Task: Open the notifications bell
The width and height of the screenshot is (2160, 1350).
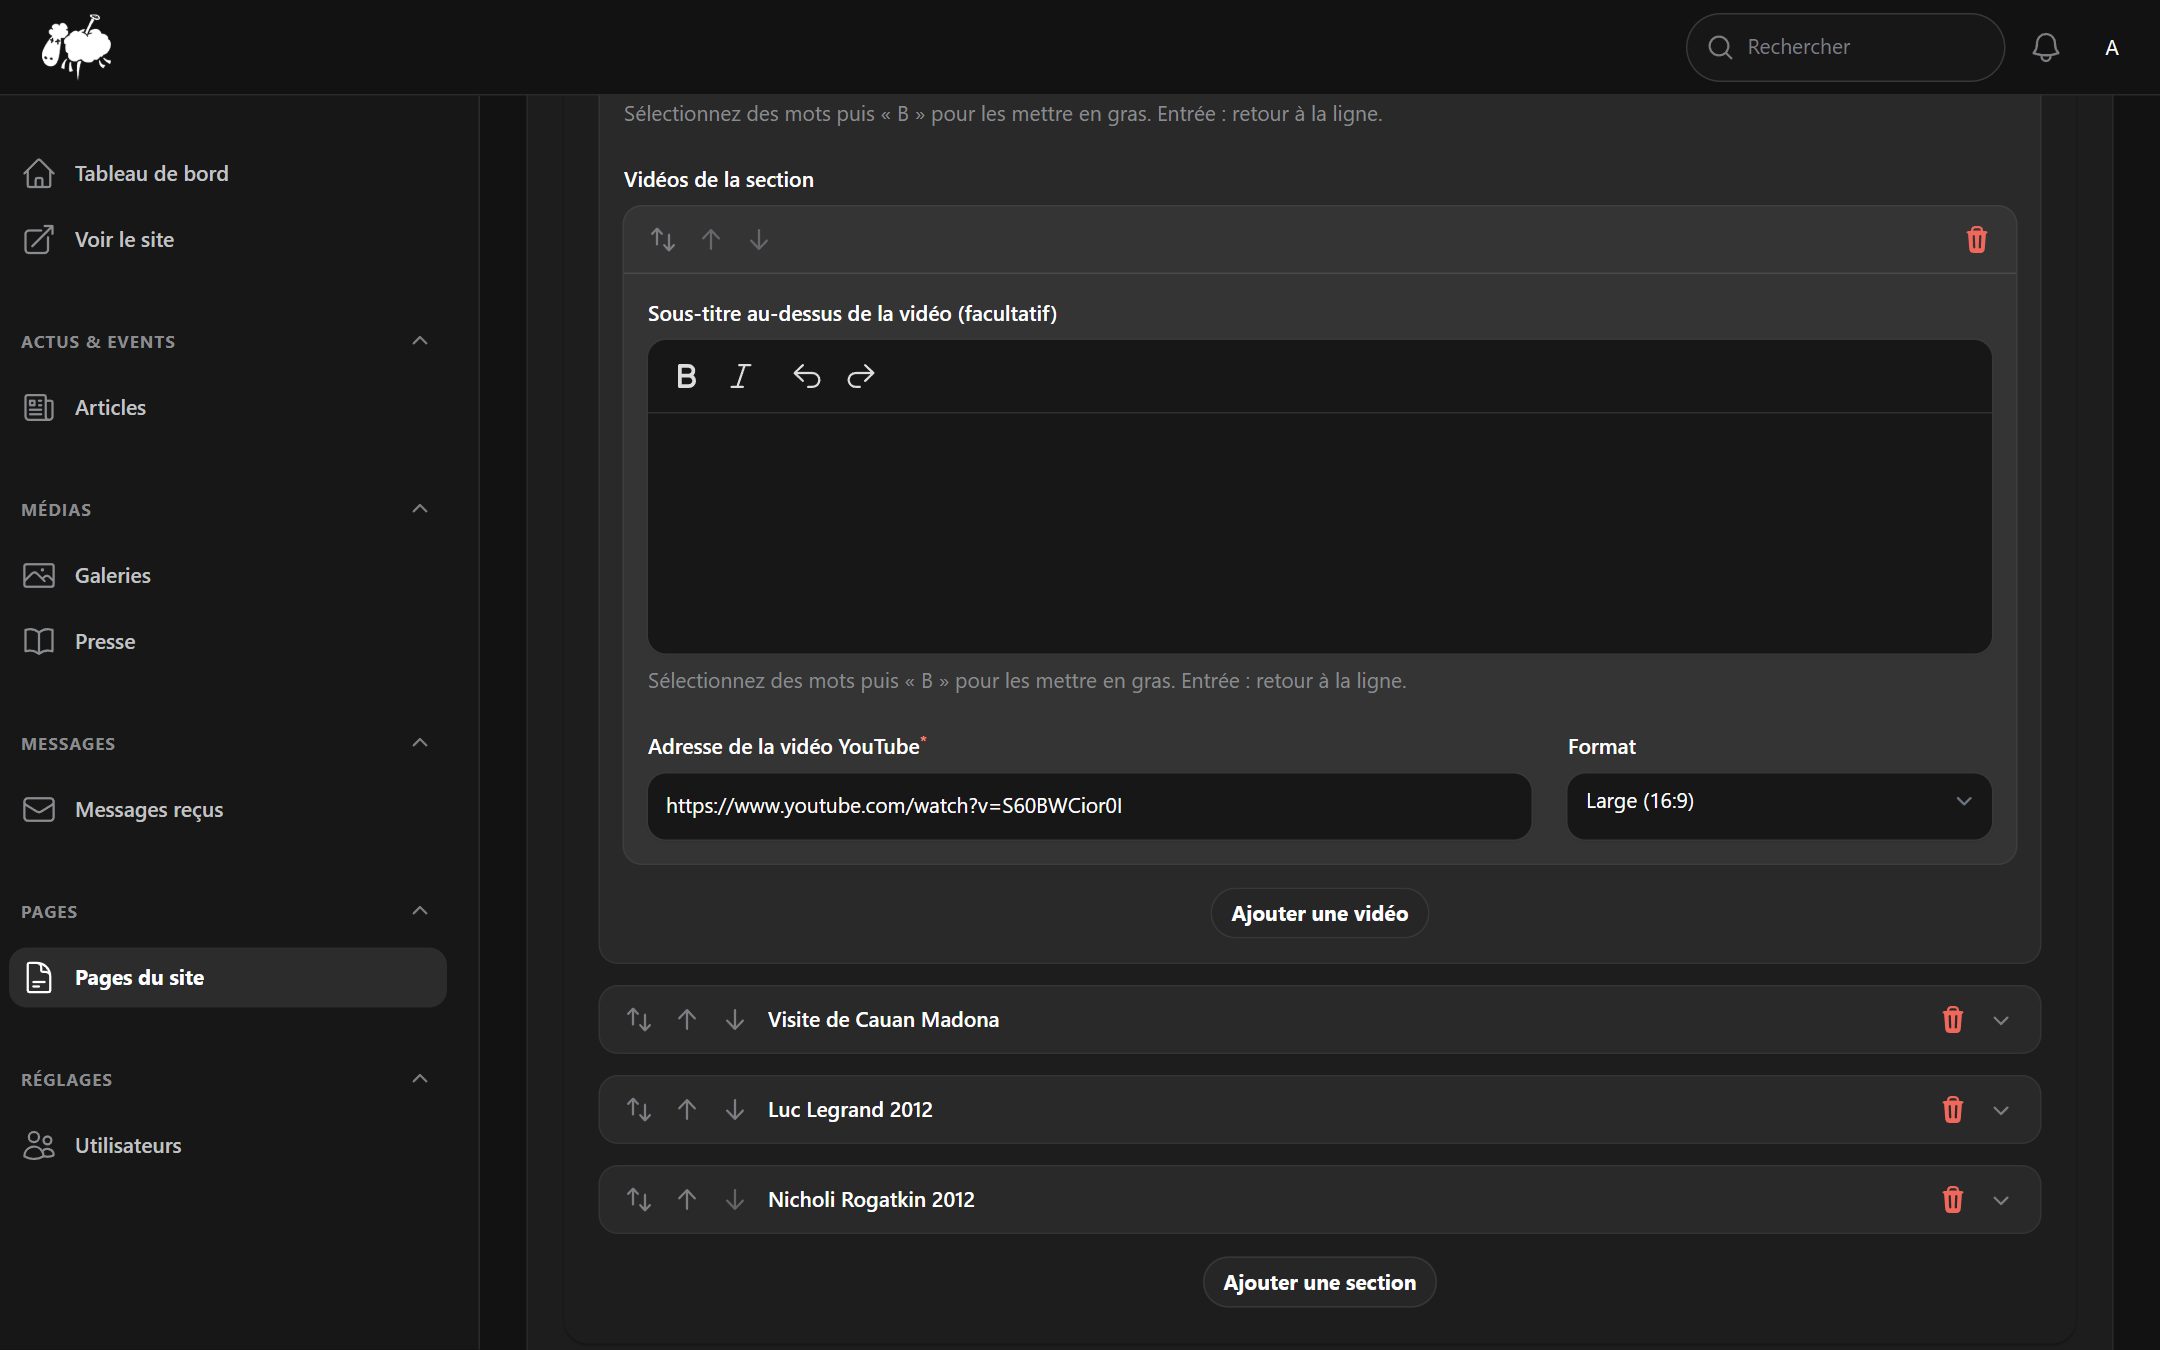Action: pyautogui.click(x=2045, y=47)
